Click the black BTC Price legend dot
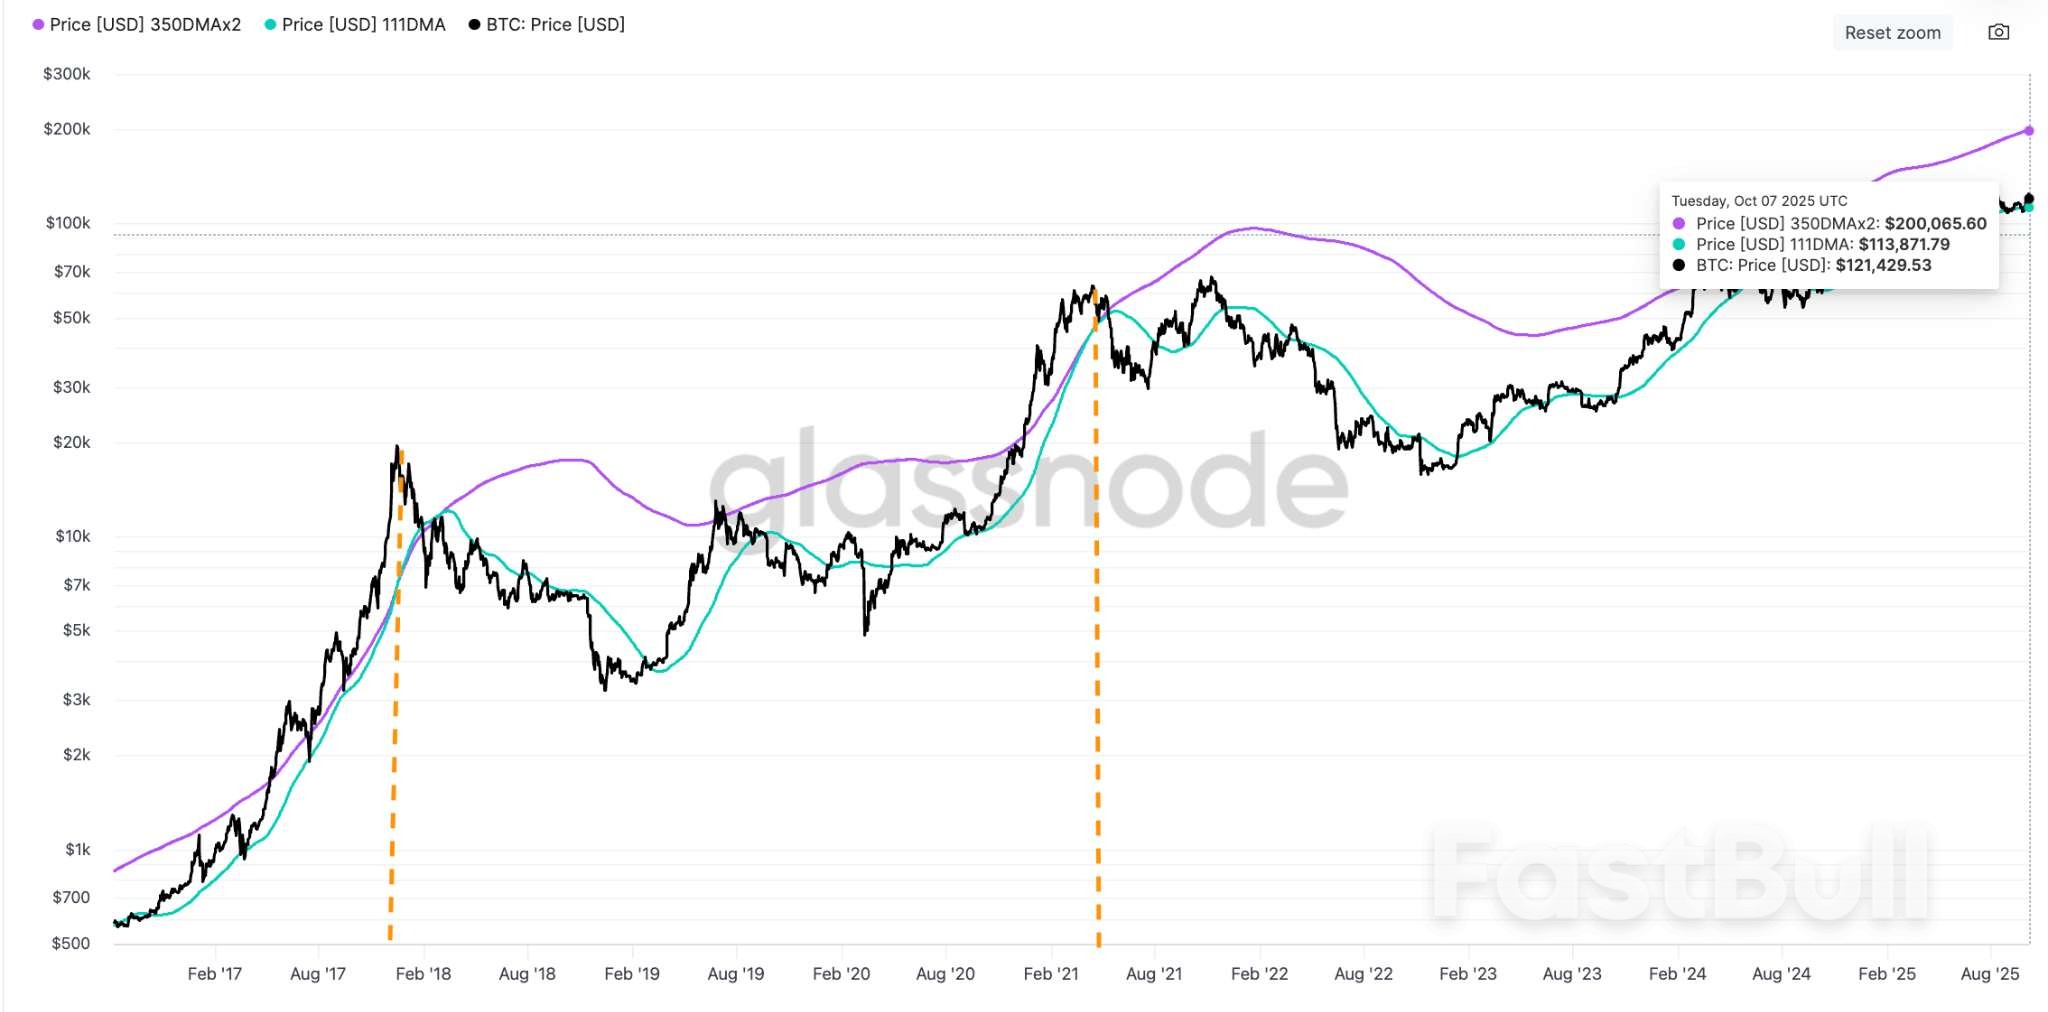 coord(475,24)
